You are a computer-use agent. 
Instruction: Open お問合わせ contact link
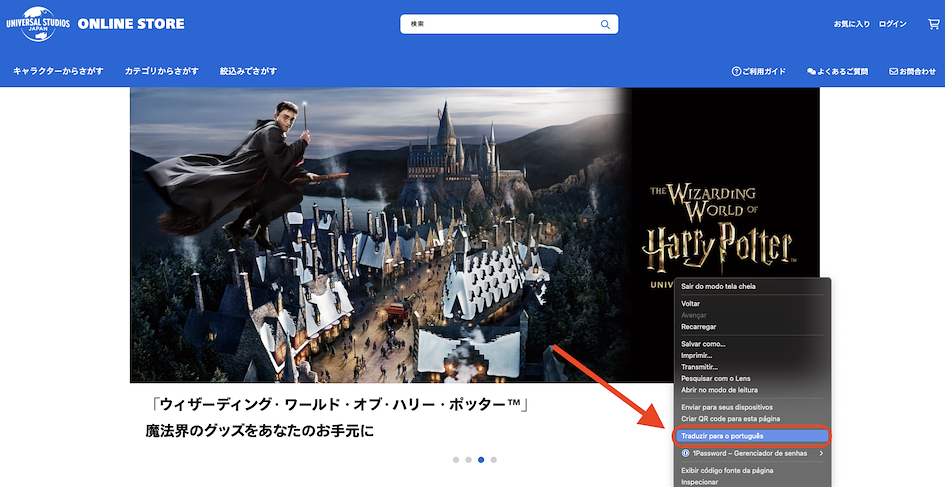(912, 71)
